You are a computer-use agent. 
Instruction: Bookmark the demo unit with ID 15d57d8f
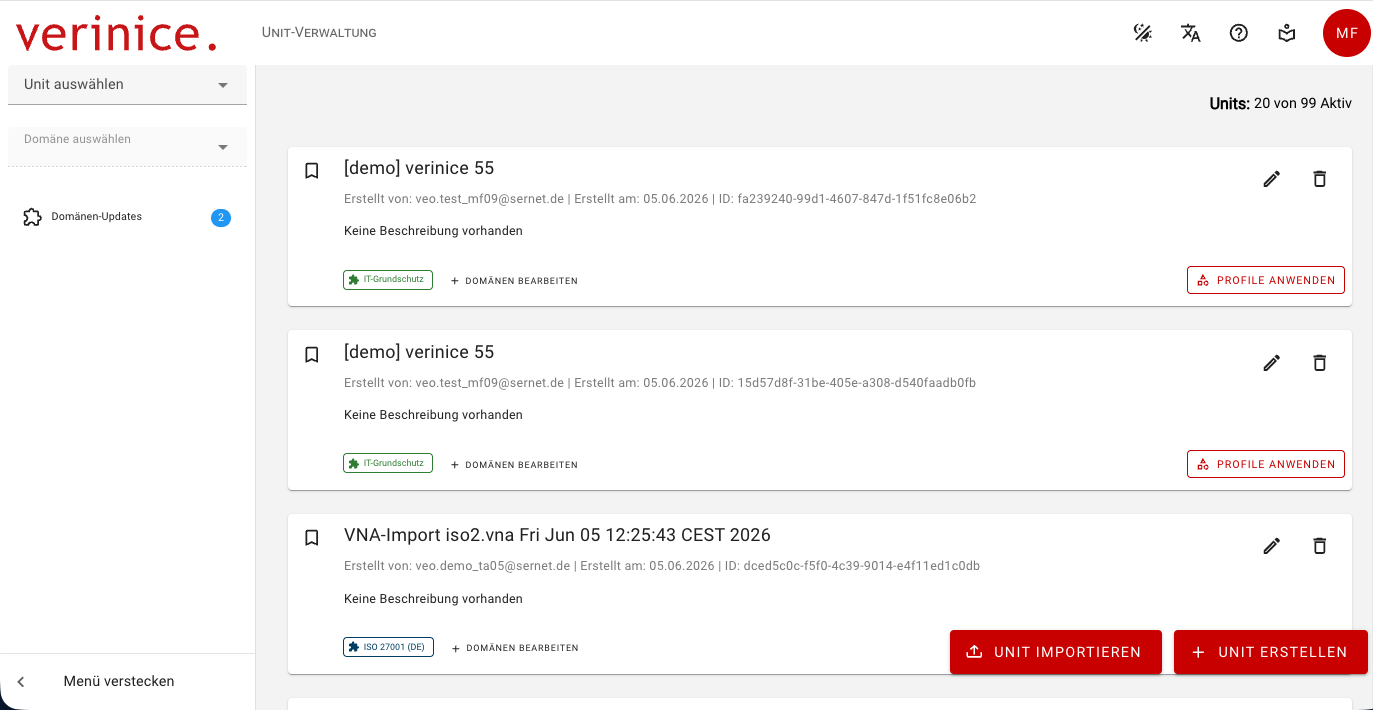coord(312,355)
